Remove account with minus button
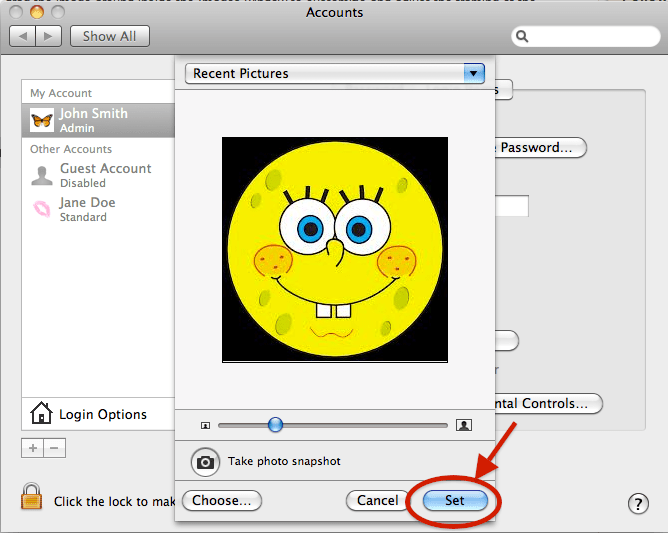This screenshot has width=668, height=533. pyautogui.click(x=55, y=448)
